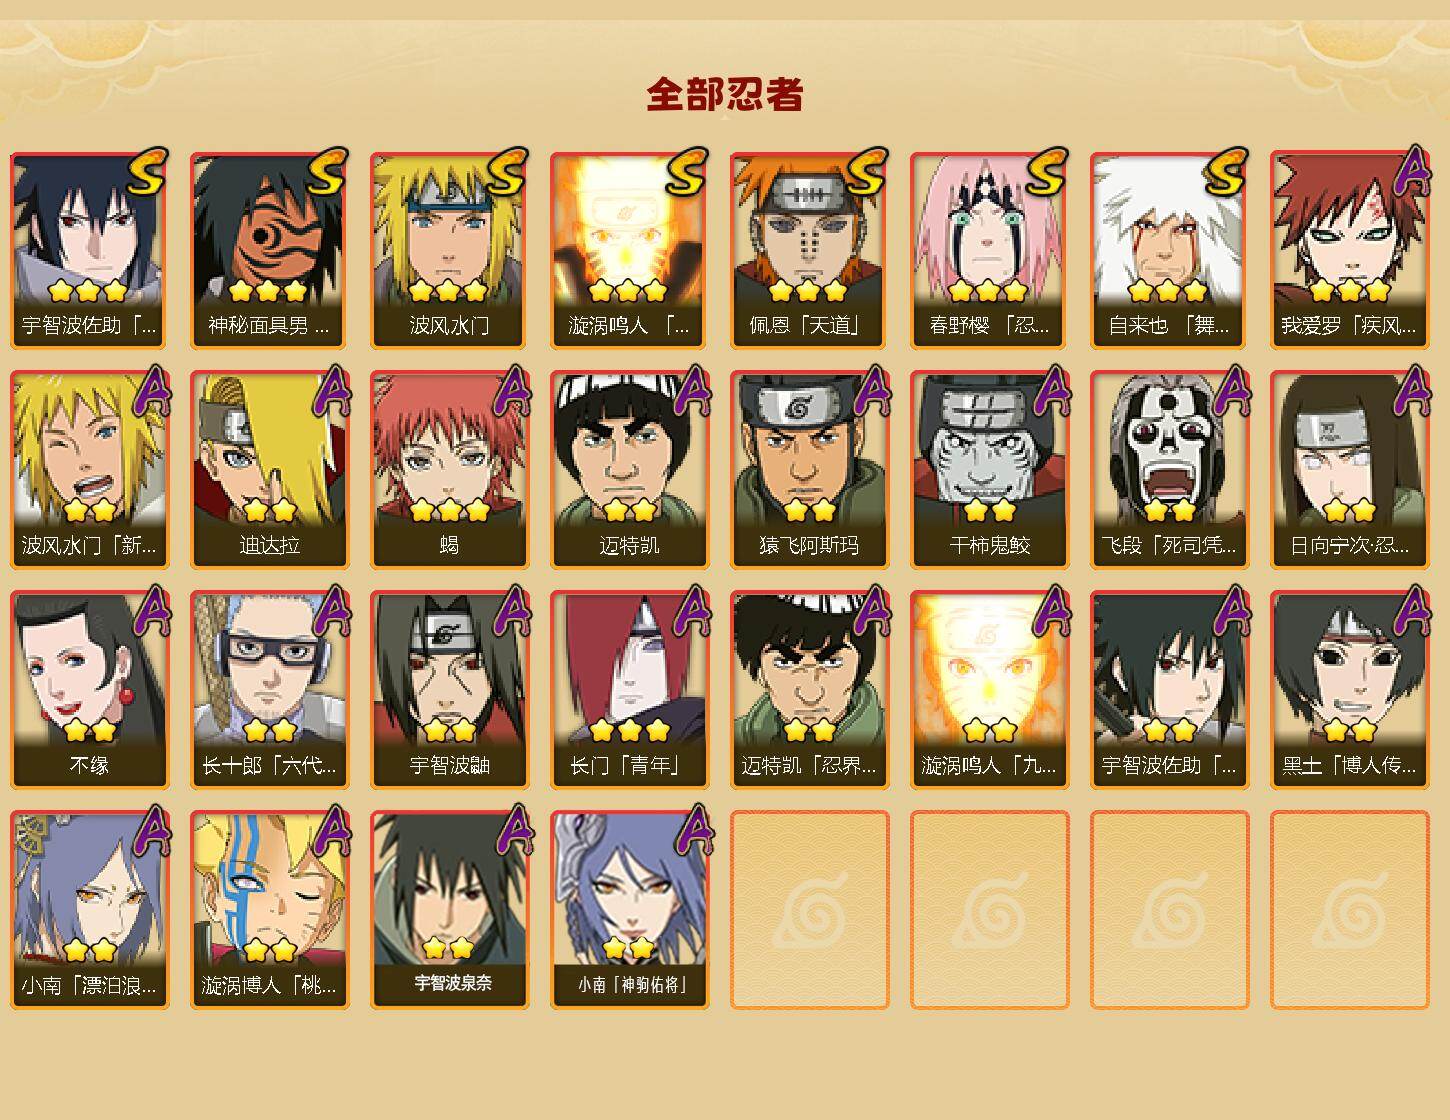The height and width of the screenshot is (1120, 1450).
Task: Click the 迪达拉 ninja card
Action: (269, 470)
